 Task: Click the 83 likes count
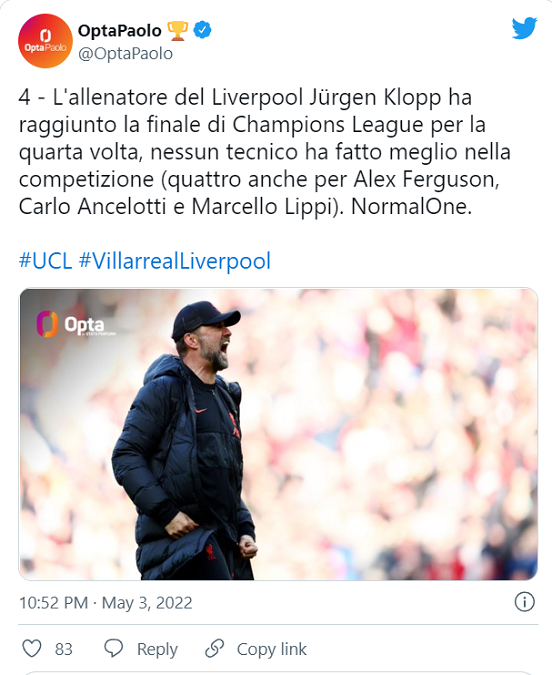63,649
